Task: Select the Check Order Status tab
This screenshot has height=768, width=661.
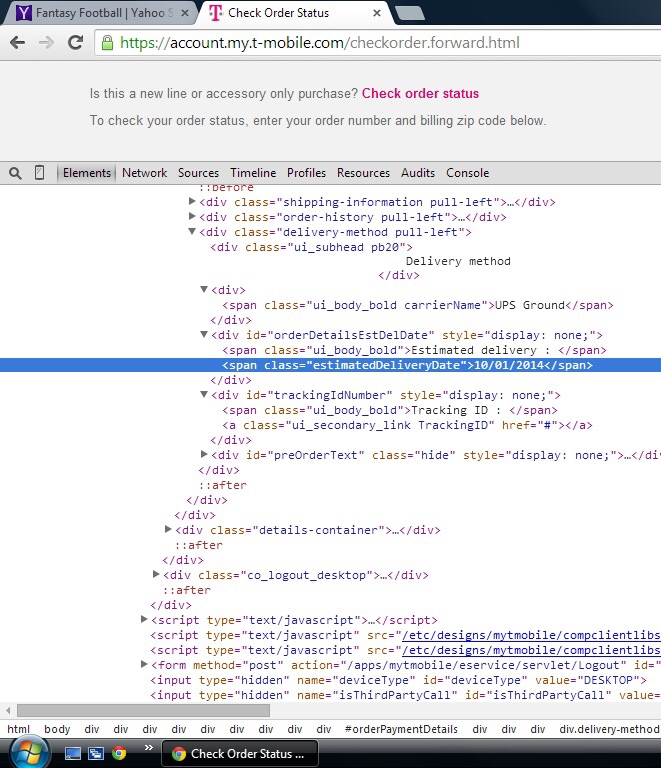Action: [294, 13]
